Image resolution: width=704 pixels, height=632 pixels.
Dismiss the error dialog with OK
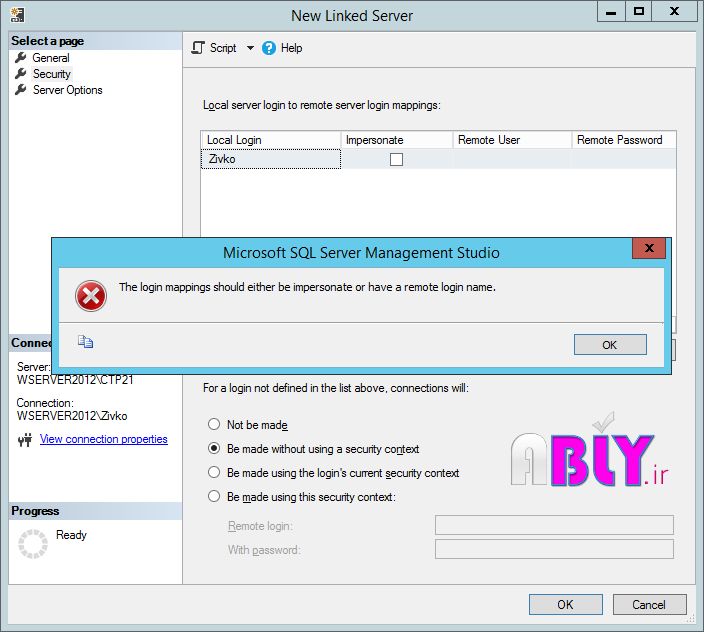click(610, 345)
